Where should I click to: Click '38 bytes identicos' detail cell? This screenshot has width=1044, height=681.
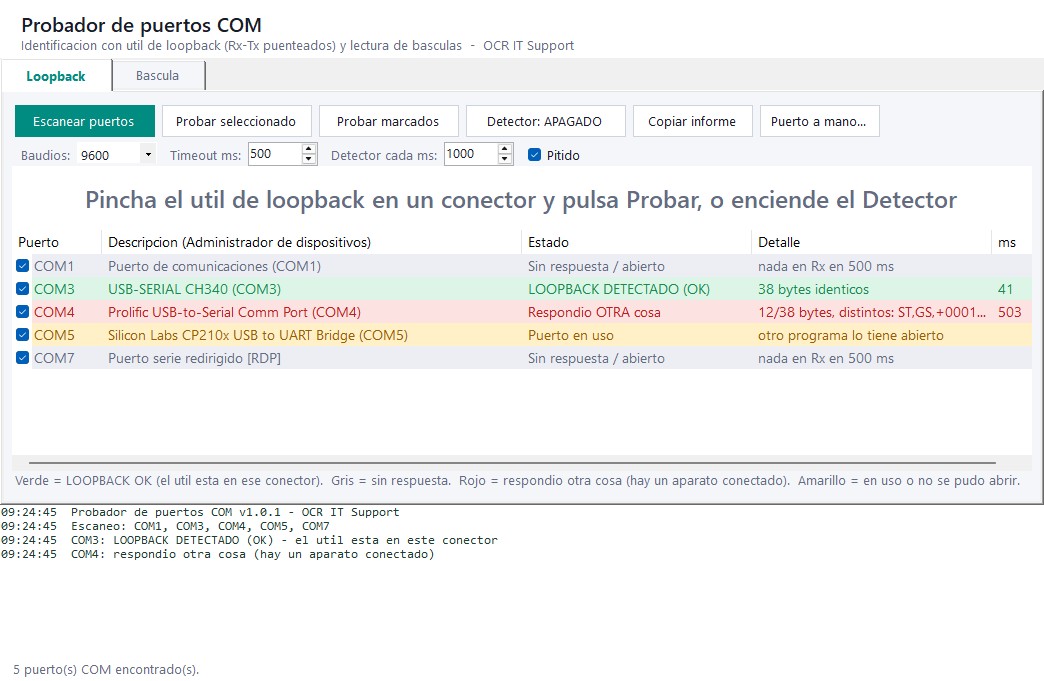click(814, 289)
